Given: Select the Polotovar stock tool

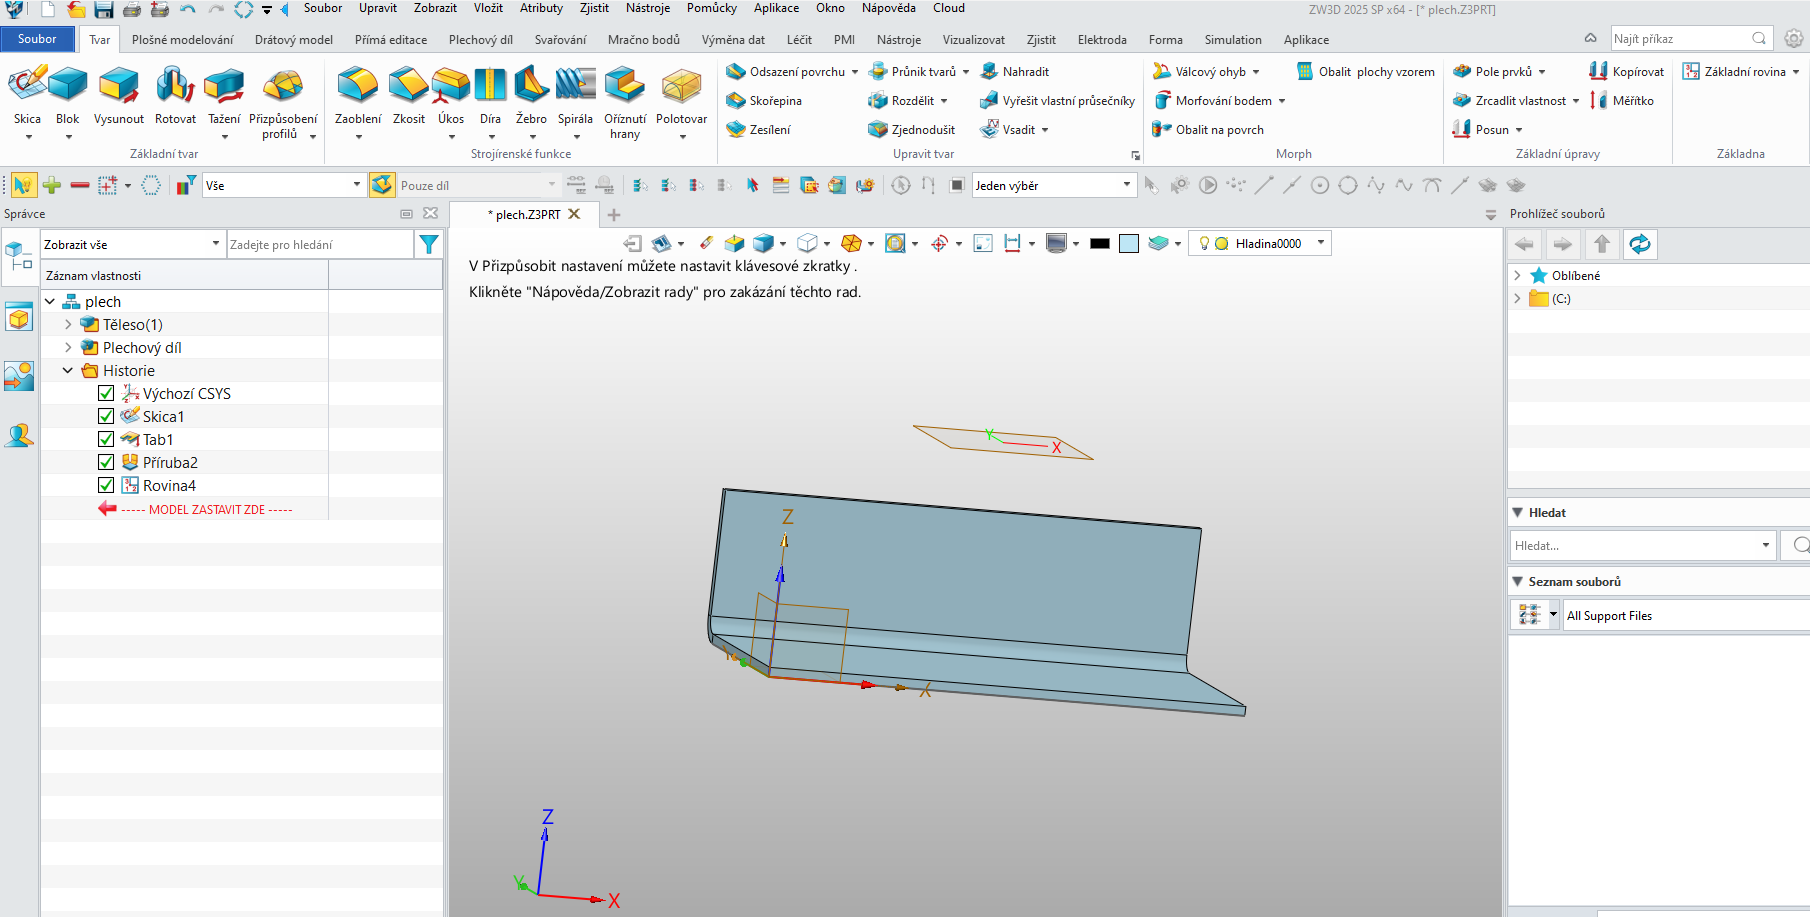Looking at the screenshot, I should tap(681, 97).
